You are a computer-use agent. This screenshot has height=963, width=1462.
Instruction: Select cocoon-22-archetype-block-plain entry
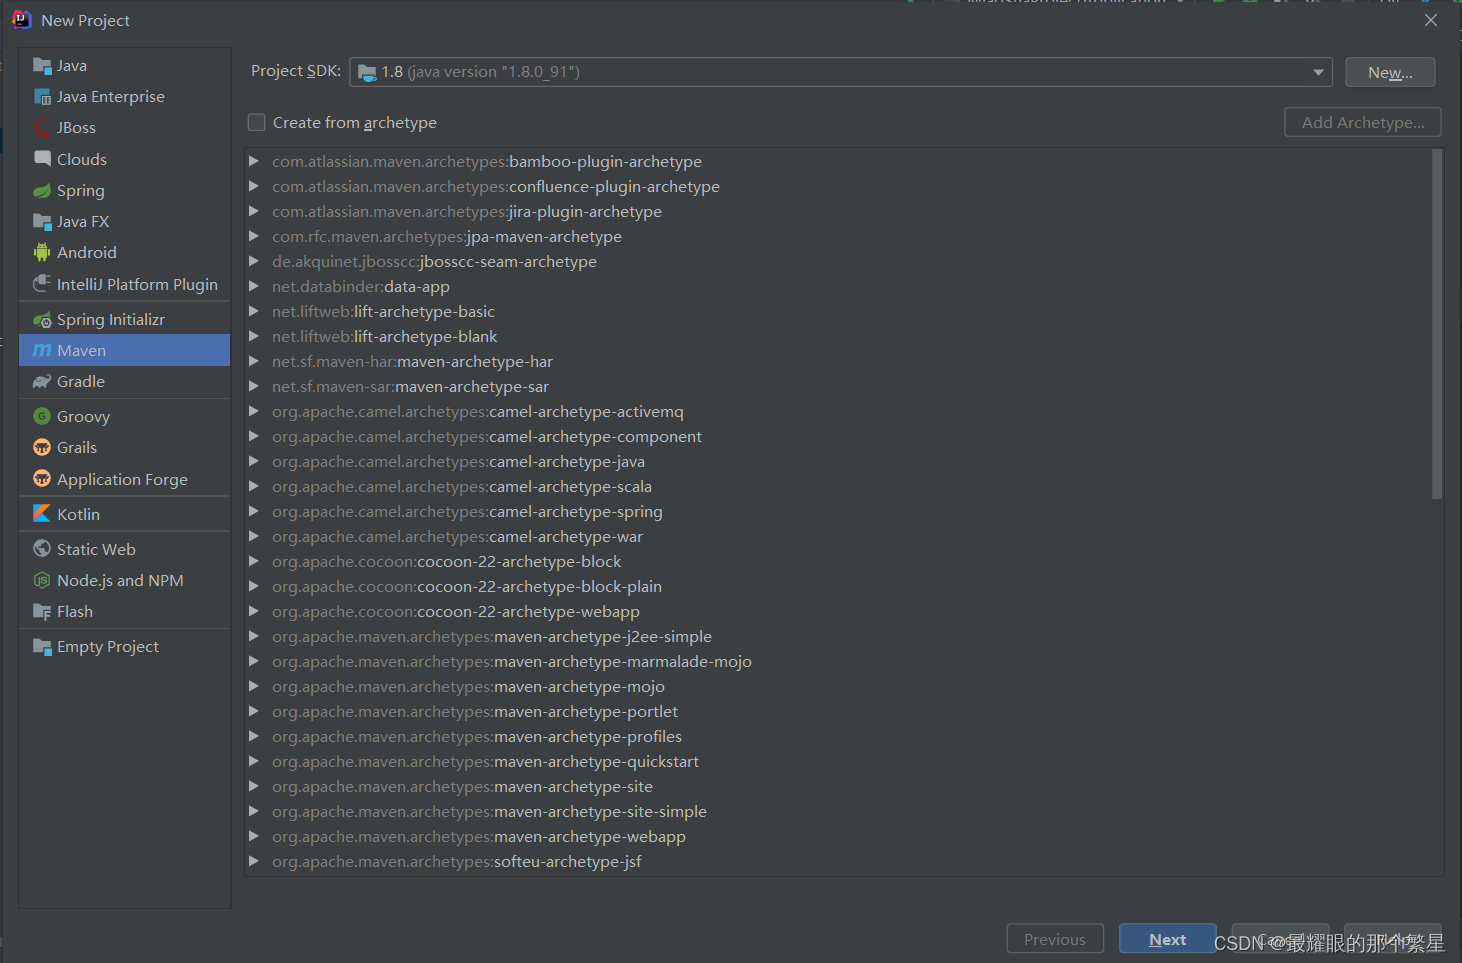pyautogui.click(x=467, y=586)
